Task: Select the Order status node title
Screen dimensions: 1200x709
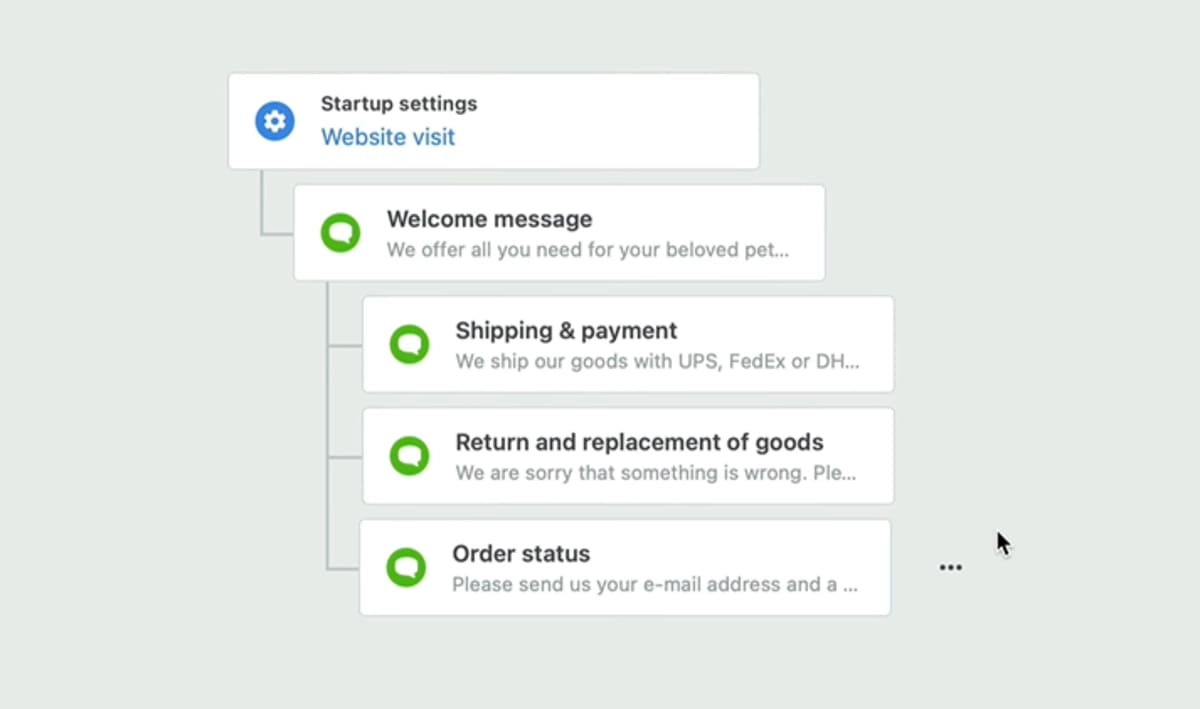Action: [521, 553]
